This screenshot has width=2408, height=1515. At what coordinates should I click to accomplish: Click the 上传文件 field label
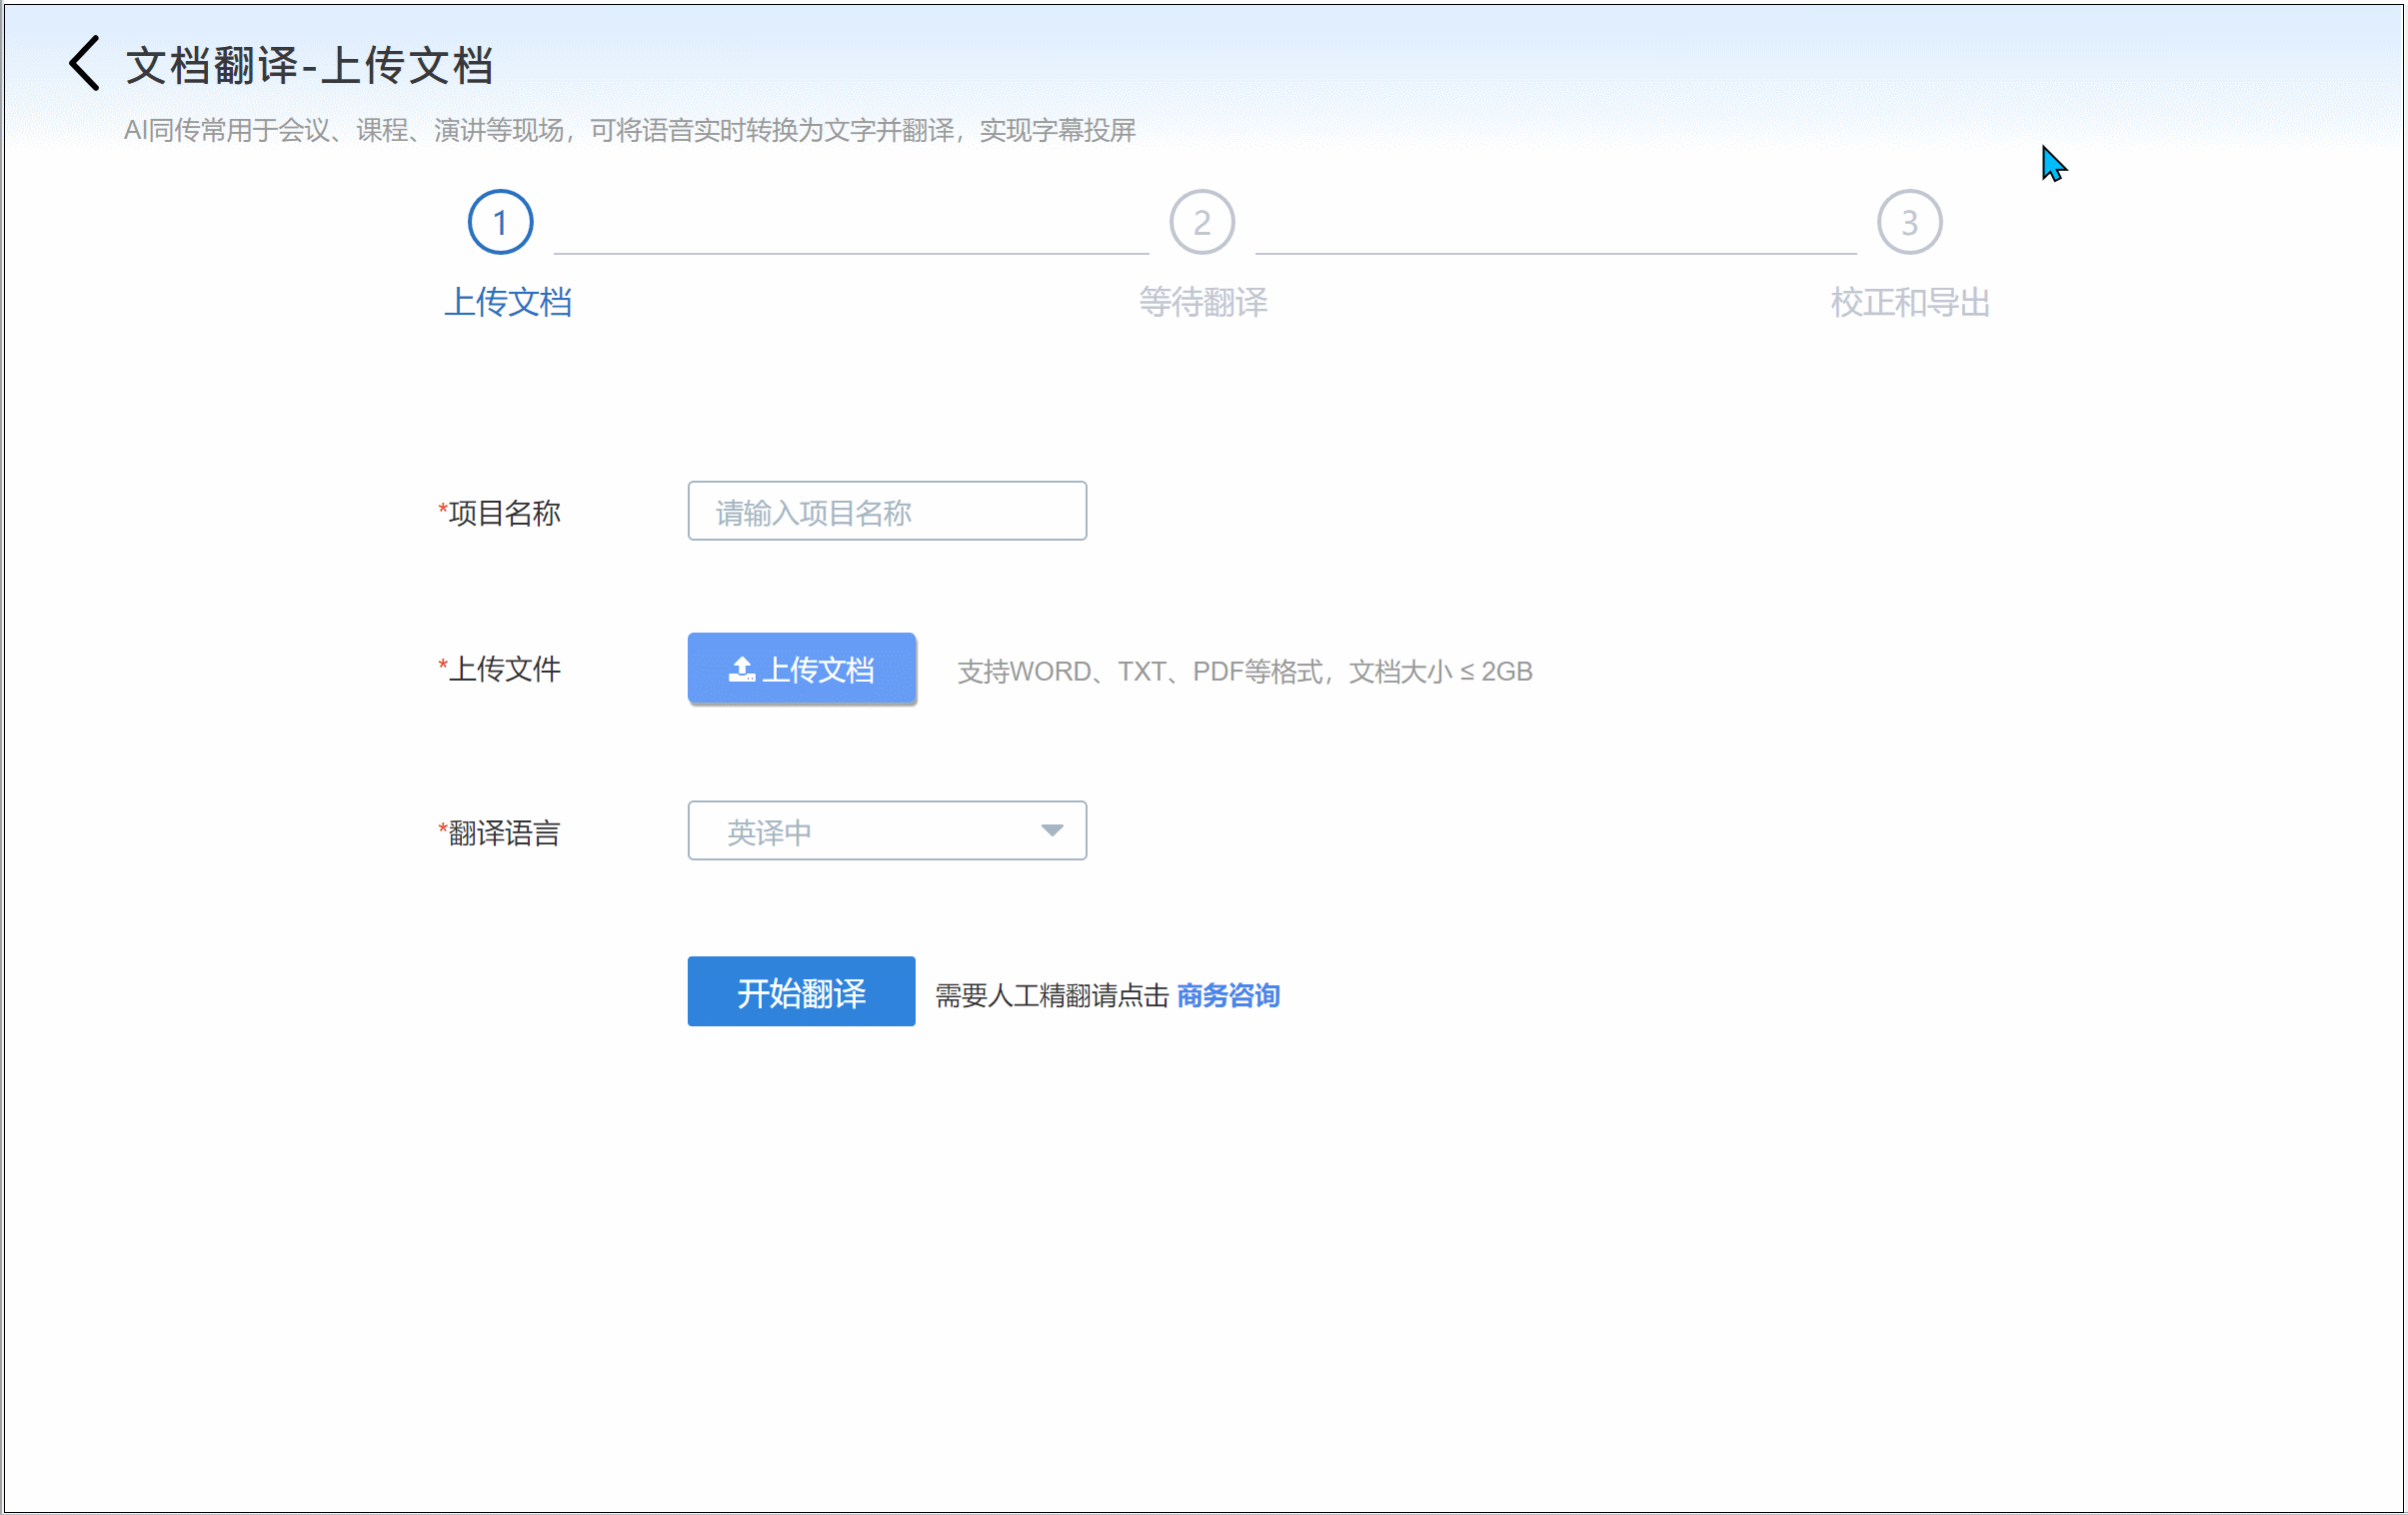pyautogui.click(x=499, y=669)
